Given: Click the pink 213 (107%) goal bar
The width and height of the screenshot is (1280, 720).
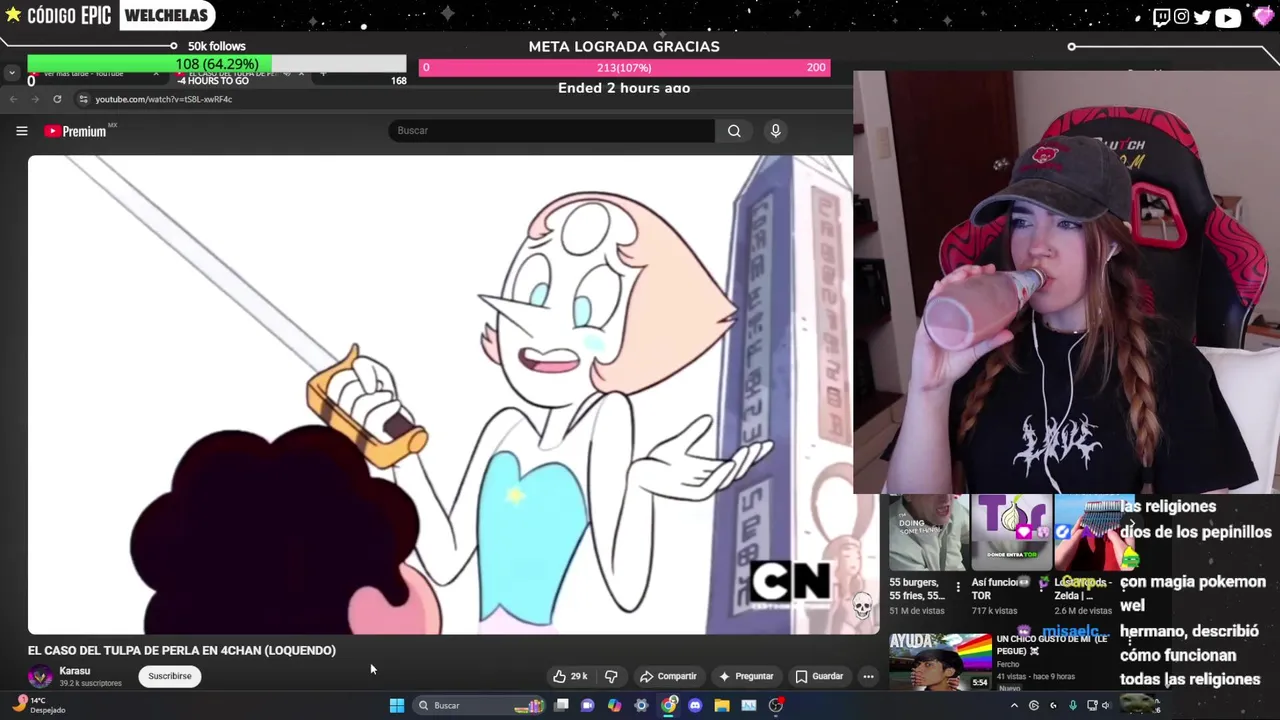Looking at the screenshot, I should pos(624,67).
